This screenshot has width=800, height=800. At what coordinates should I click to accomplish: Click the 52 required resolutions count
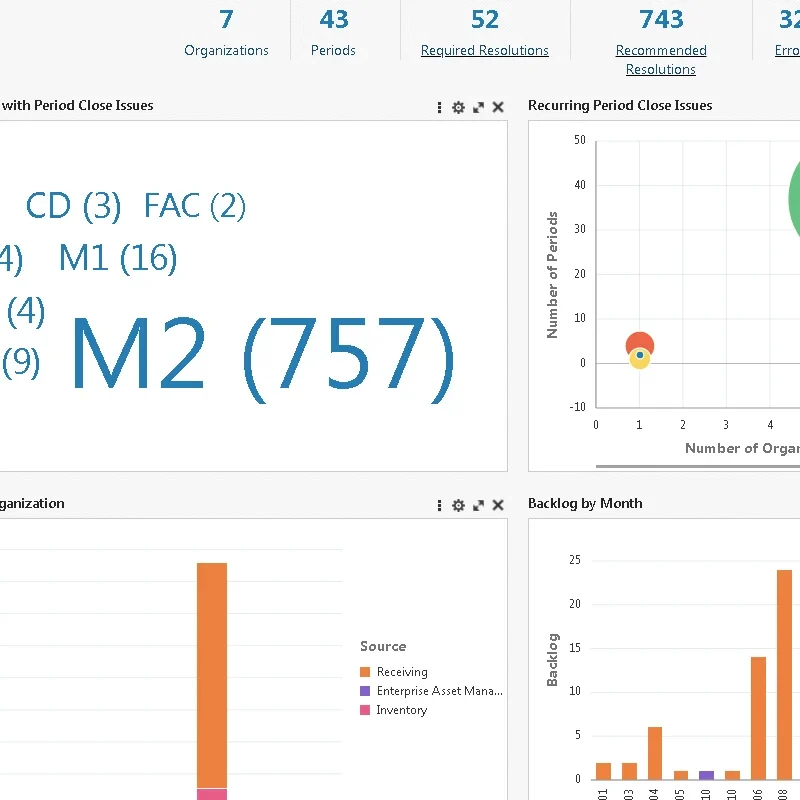tap(485, 19)
